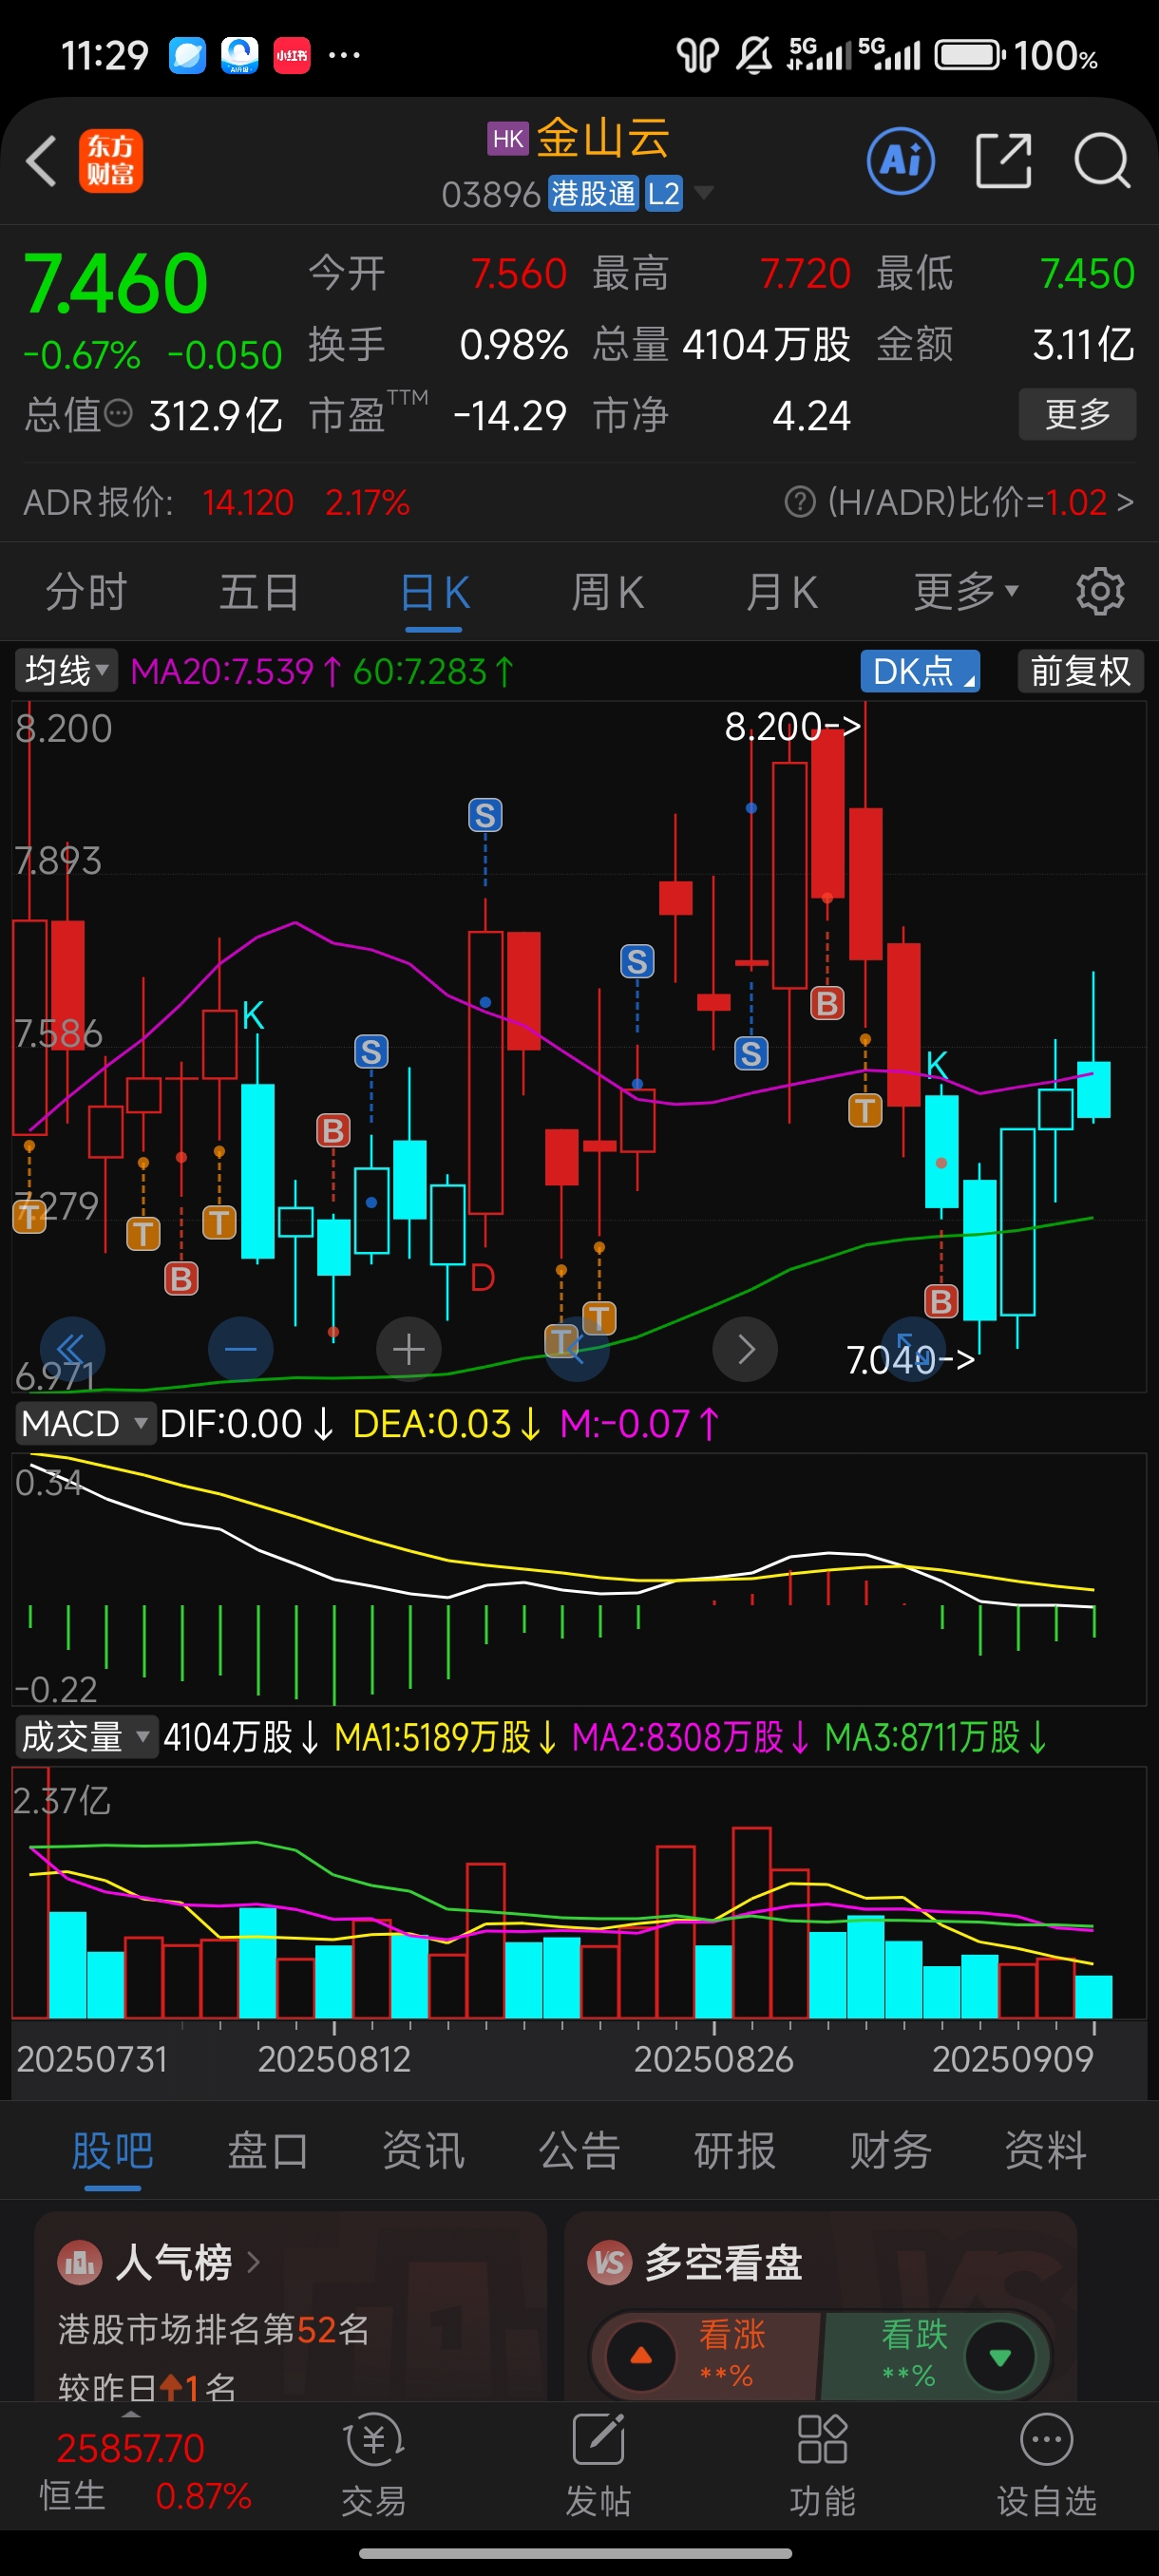
Task: Switch to the 月K tab
Action: 781,592
